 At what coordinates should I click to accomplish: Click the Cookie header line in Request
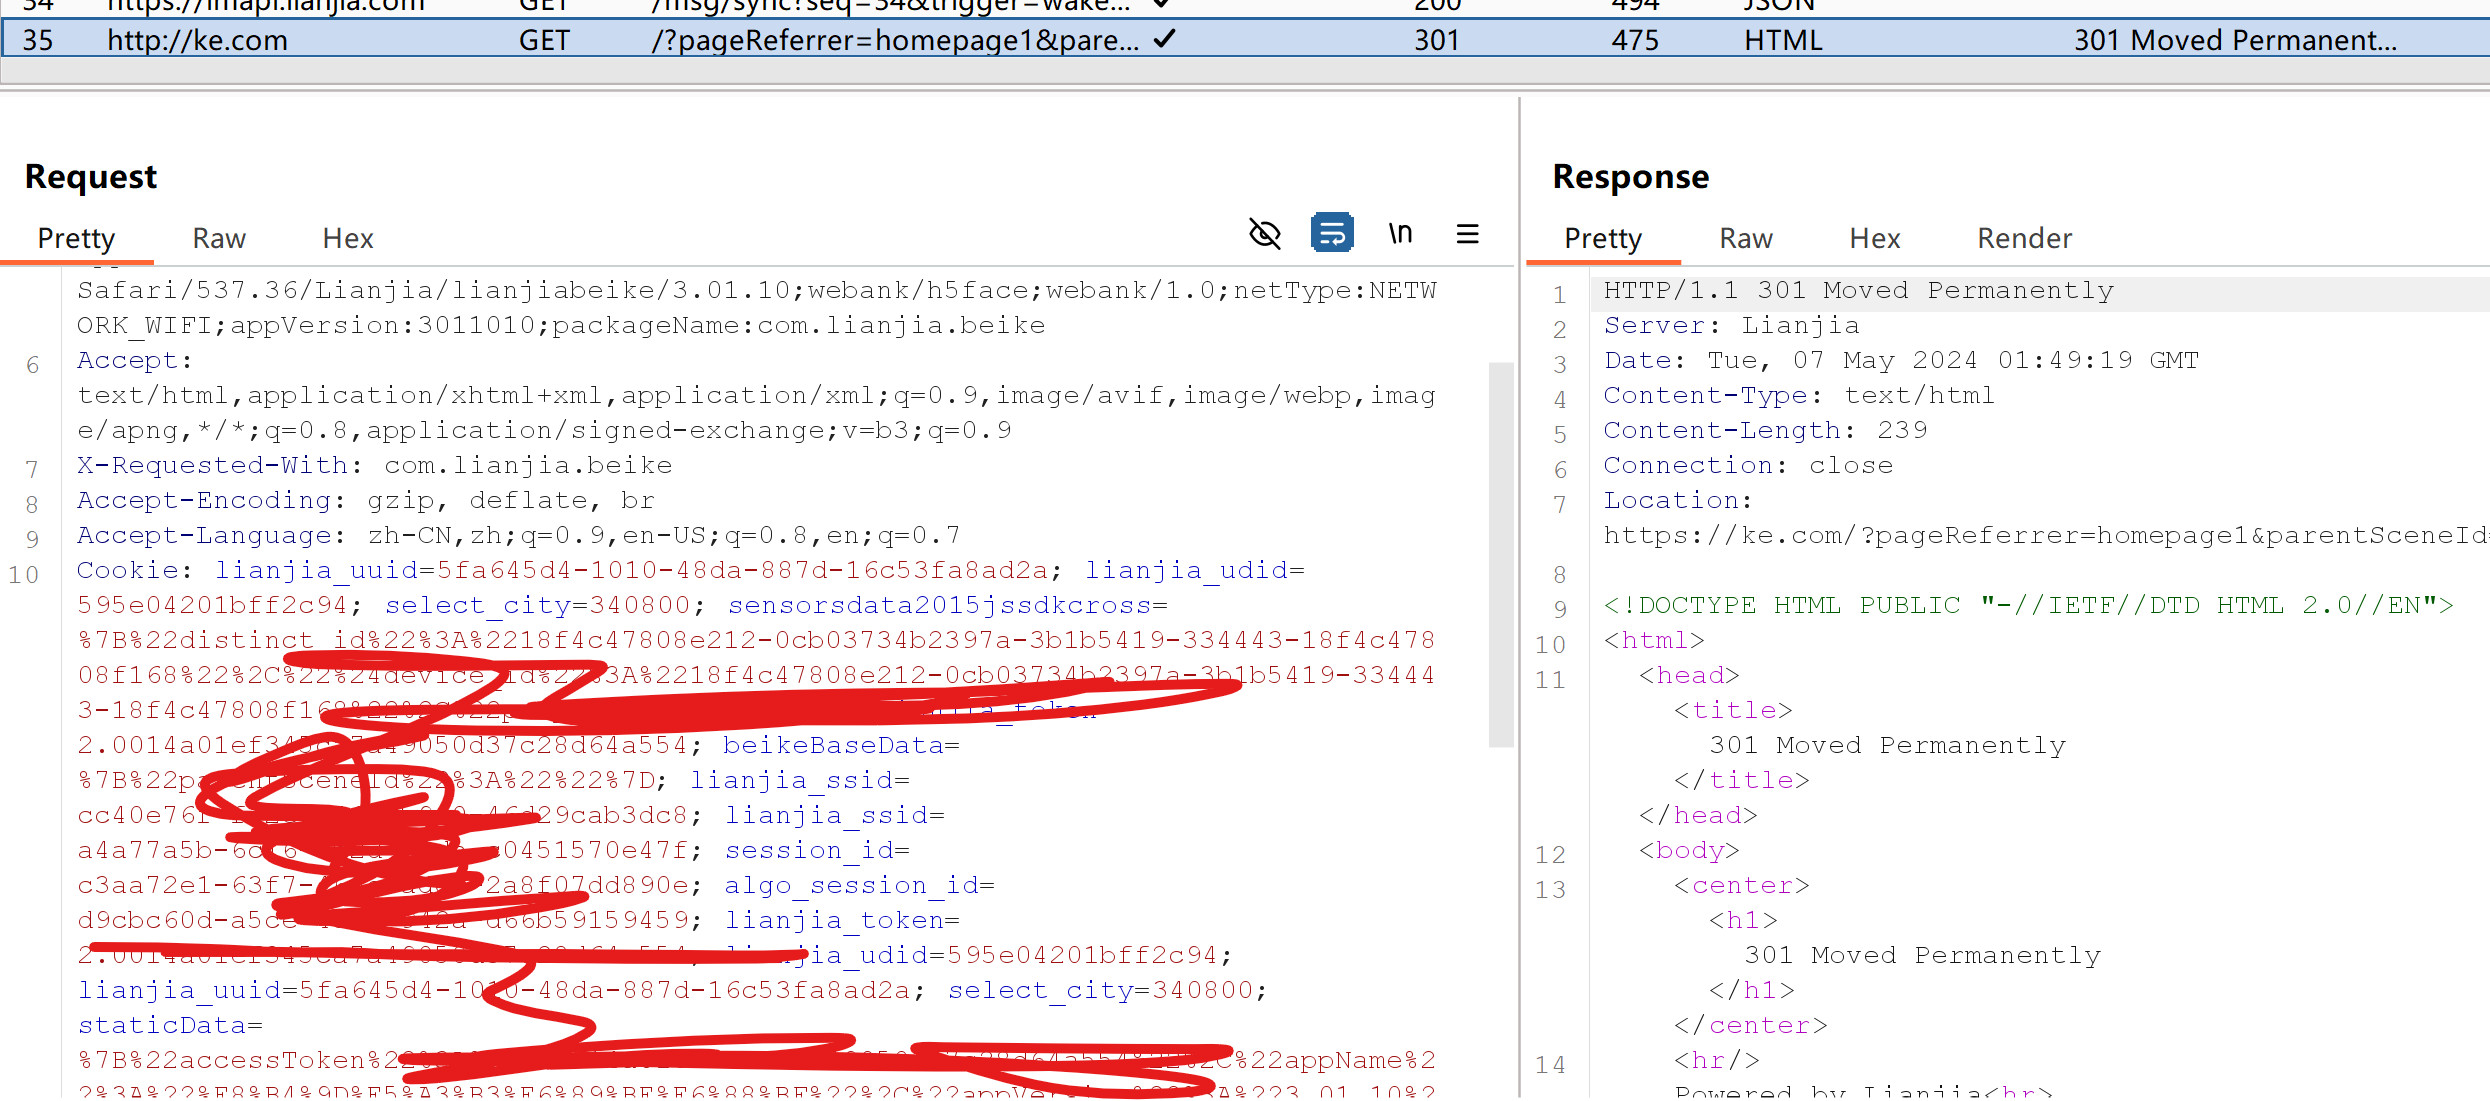pos(128,571)
